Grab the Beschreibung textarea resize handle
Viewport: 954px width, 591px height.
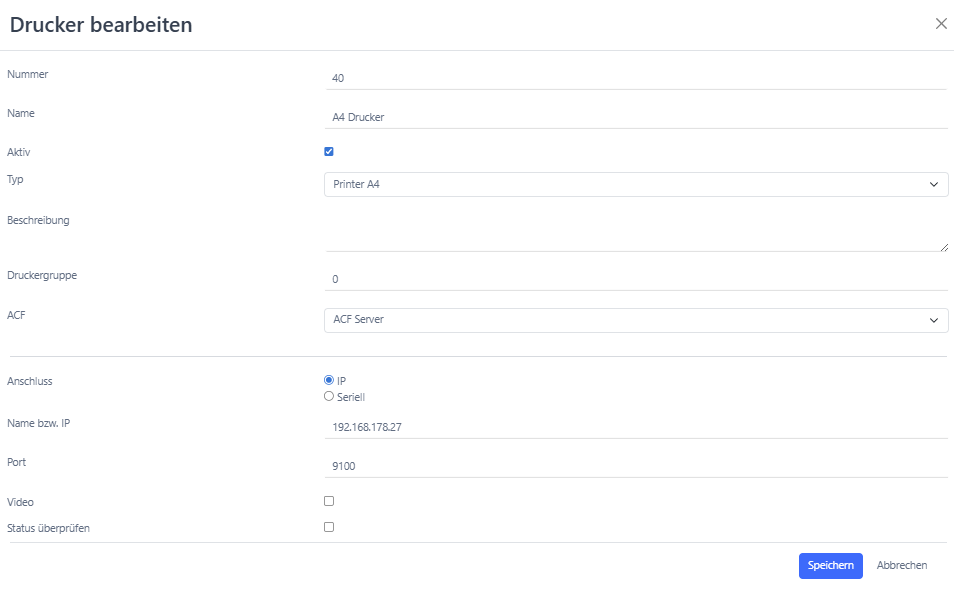pos(944,247)
